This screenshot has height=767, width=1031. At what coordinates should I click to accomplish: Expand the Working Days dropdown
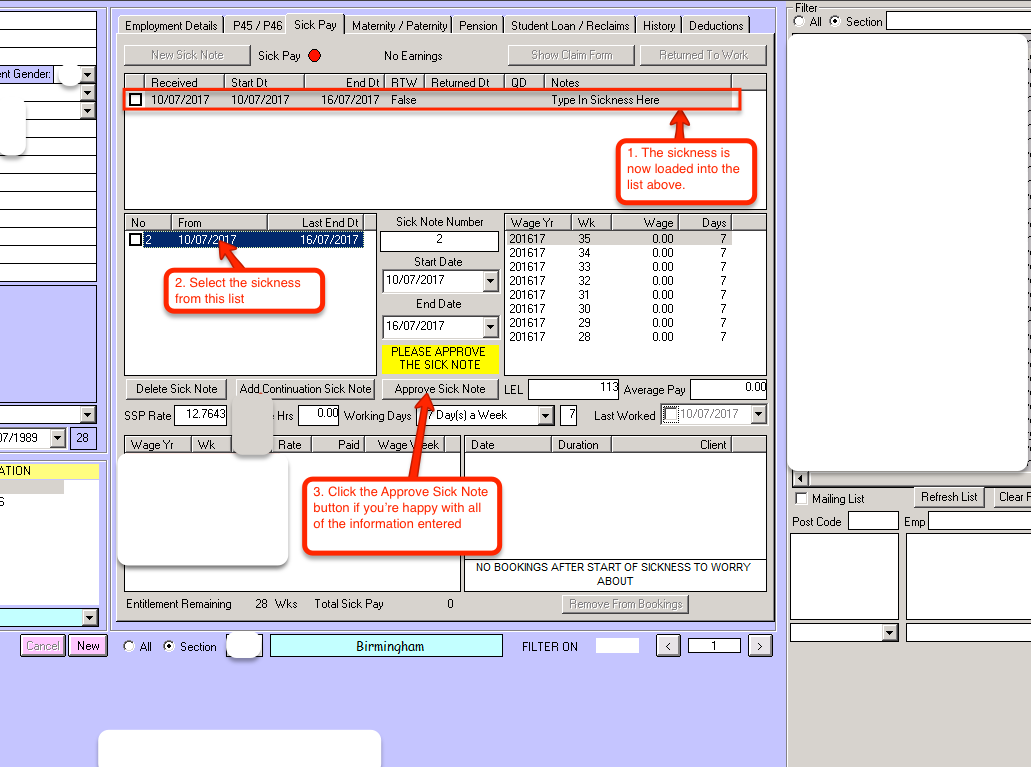[x=545, y=415]
